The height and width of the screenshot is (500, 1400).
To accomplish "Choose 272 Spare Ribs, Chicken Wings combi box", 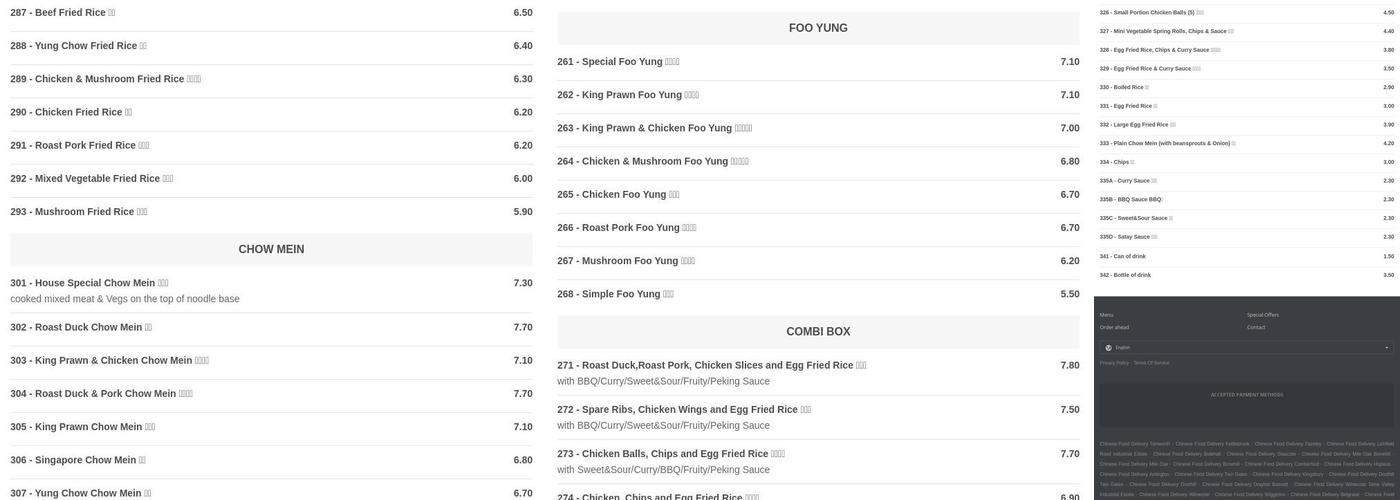I will pyautogui.click(x=678, y=409).
